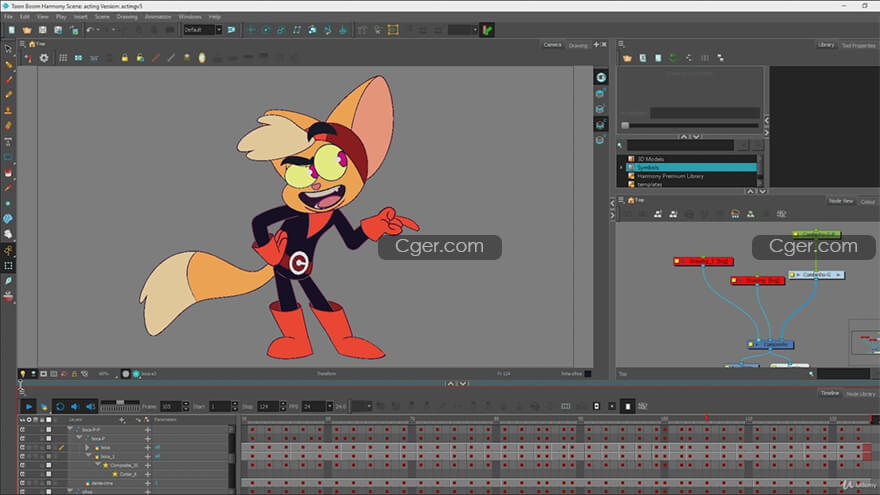The height and width of the screenshot is (495, 880).
Task: Click the add layer plus icon in Timeline header
Action: [122, 420]
